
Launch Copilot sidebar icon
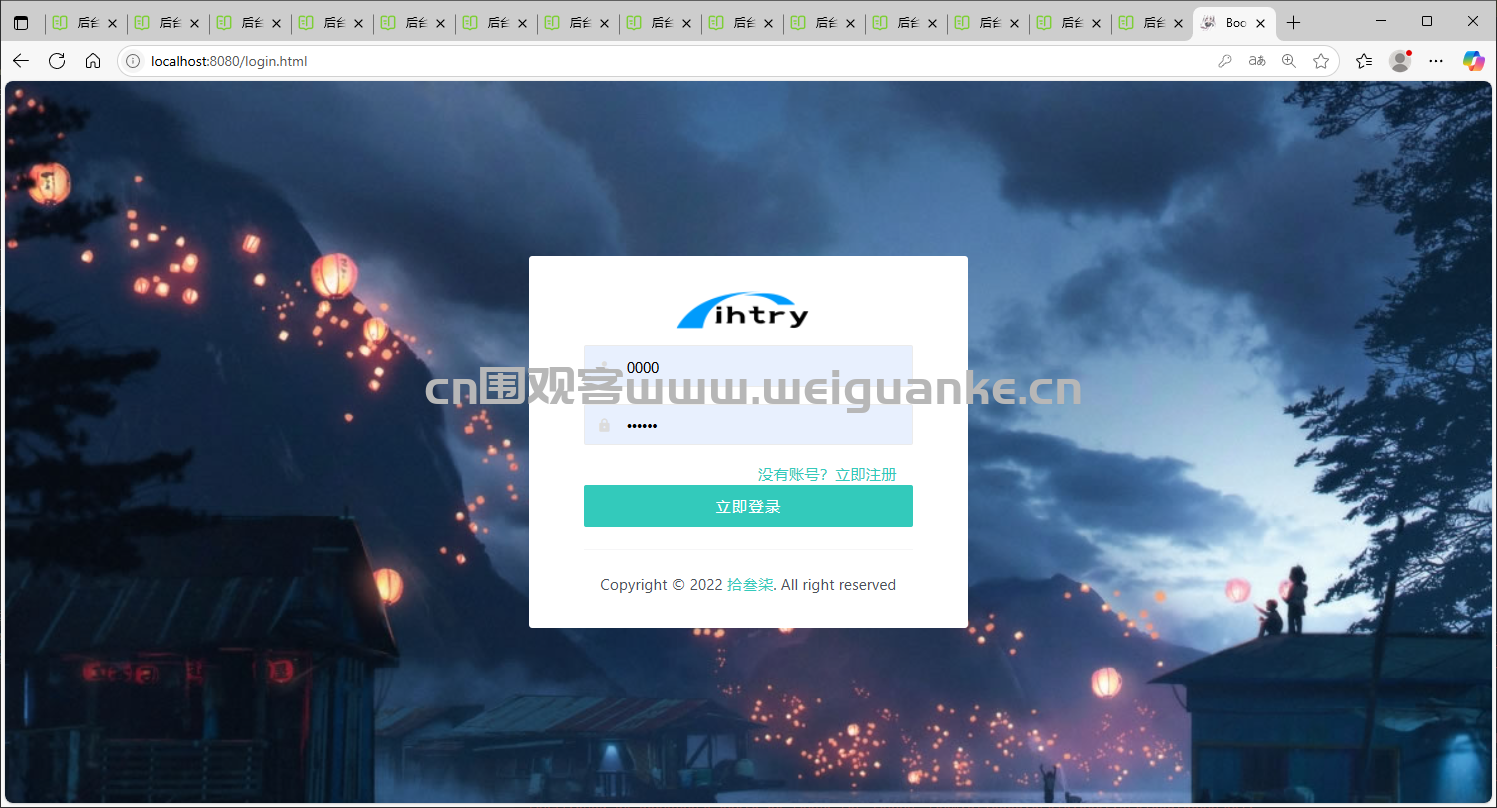(x=1473, y=61)
